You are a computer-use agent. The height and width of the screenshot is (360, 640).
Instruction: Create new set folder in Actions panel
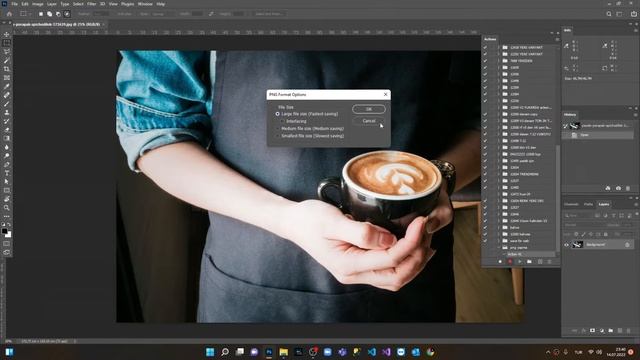529,262
